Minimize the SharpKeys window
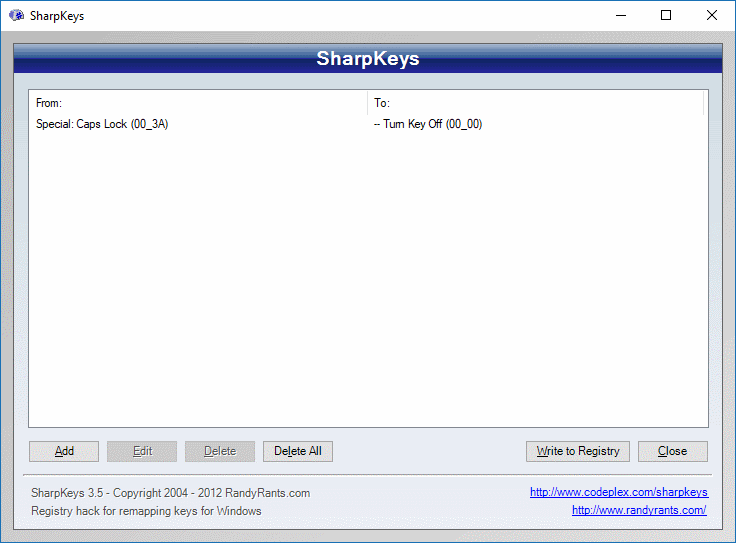Screen dimensions: 736x543 (x=621, y=15)
